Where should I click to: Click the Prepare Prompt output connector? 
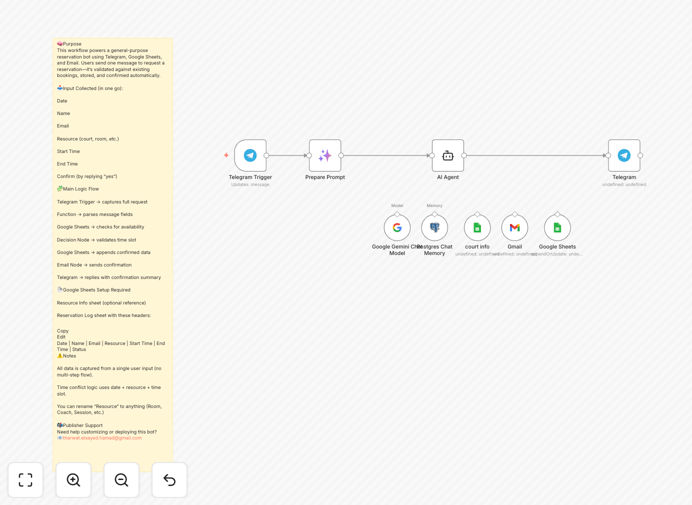click(341, 155)
